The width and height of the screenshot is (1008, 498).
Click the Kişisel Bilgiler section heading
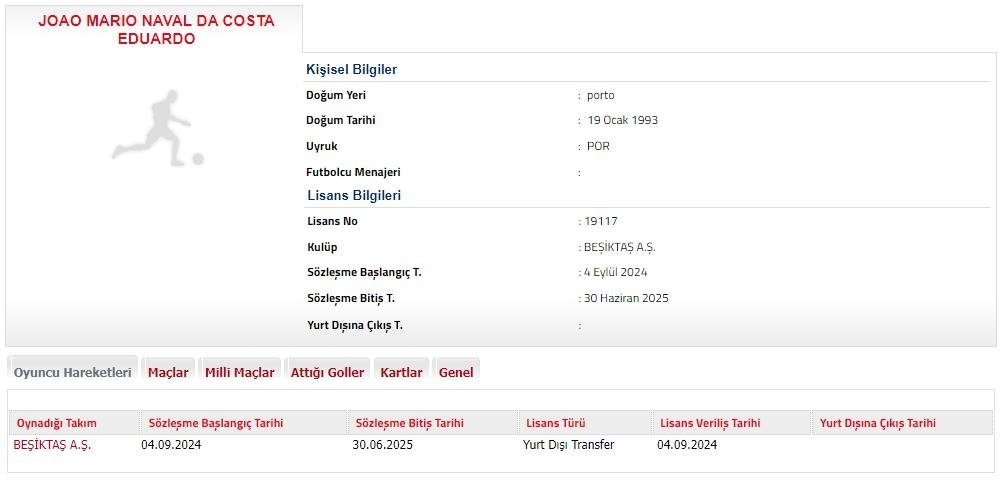click(351, 69)
